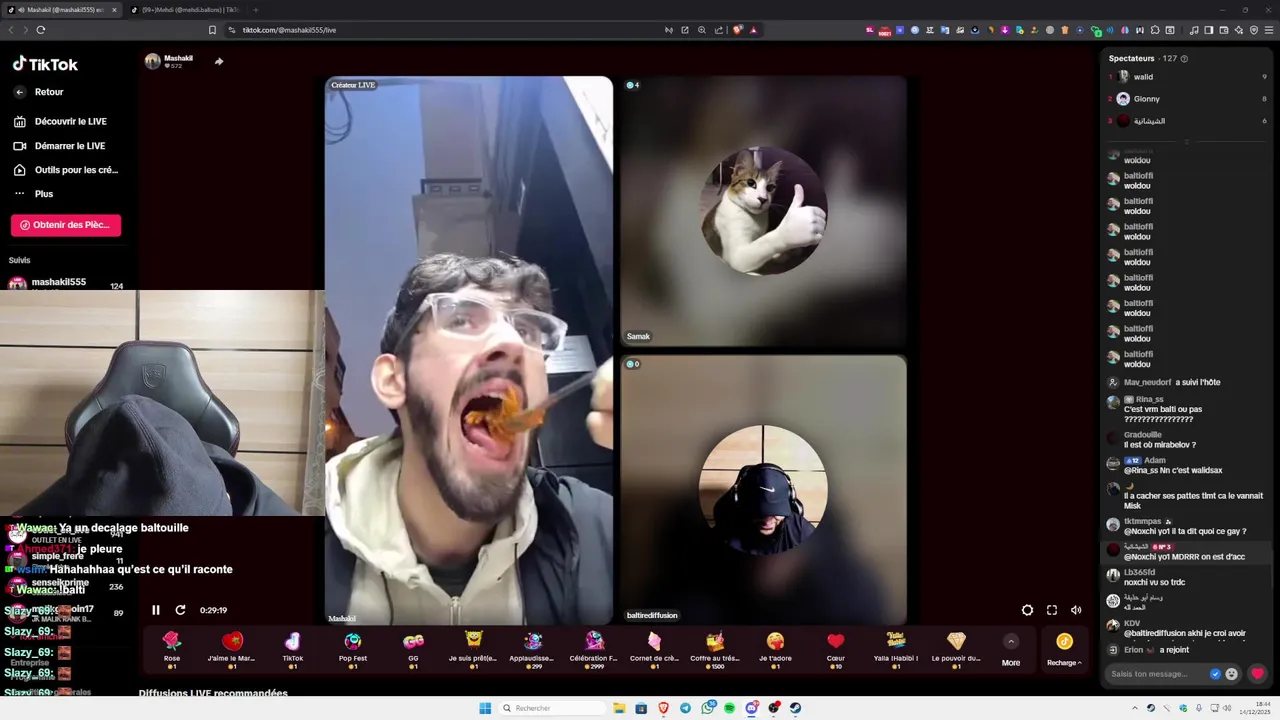Open Brave Shields lion icon
Screen dimensions: 1280x720
738,30
